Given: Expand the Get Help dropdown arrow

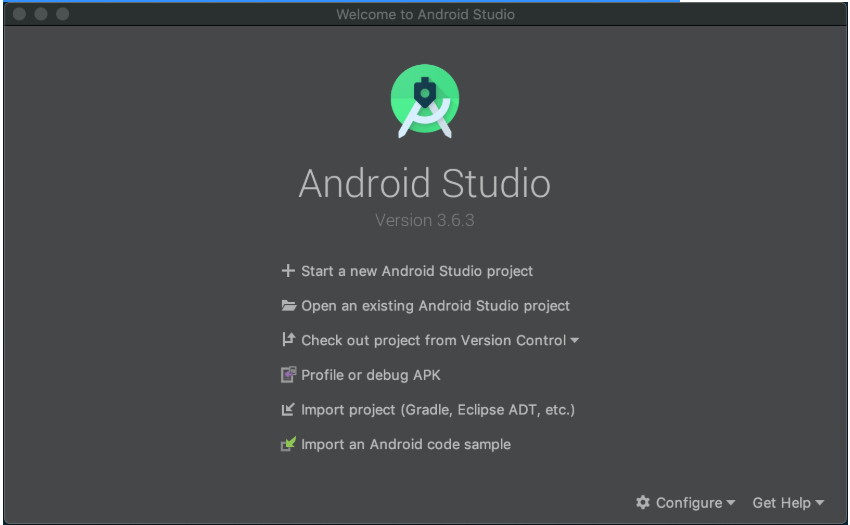Looking at the screenshot, I should (820, 503).
